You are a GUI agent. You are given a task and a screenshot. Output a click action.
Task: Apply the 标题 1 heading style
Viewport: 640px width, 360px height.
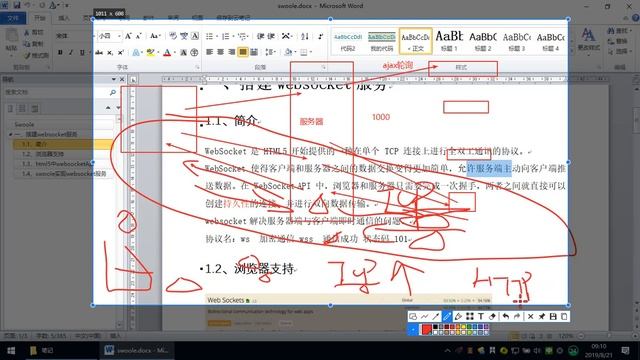tap(449, 41)
